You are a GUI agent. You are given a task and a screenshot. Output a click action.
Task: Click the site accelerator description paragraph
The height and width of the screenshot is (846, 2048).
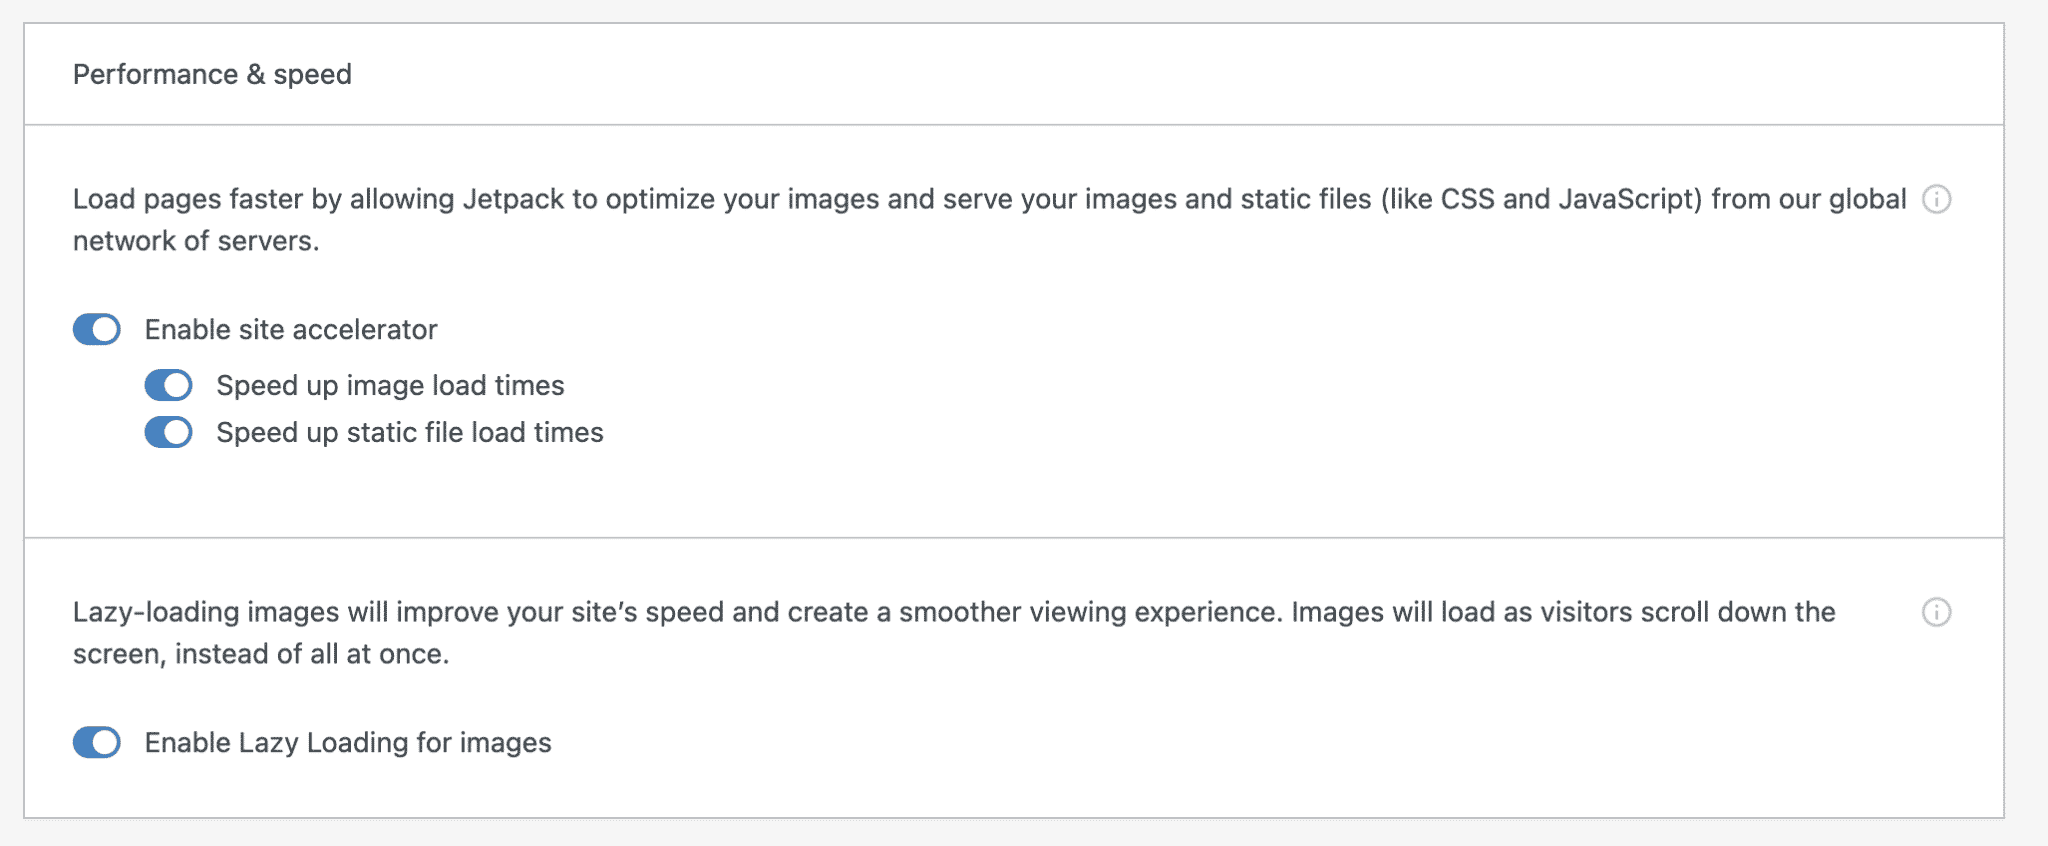[x=988, y=219]
